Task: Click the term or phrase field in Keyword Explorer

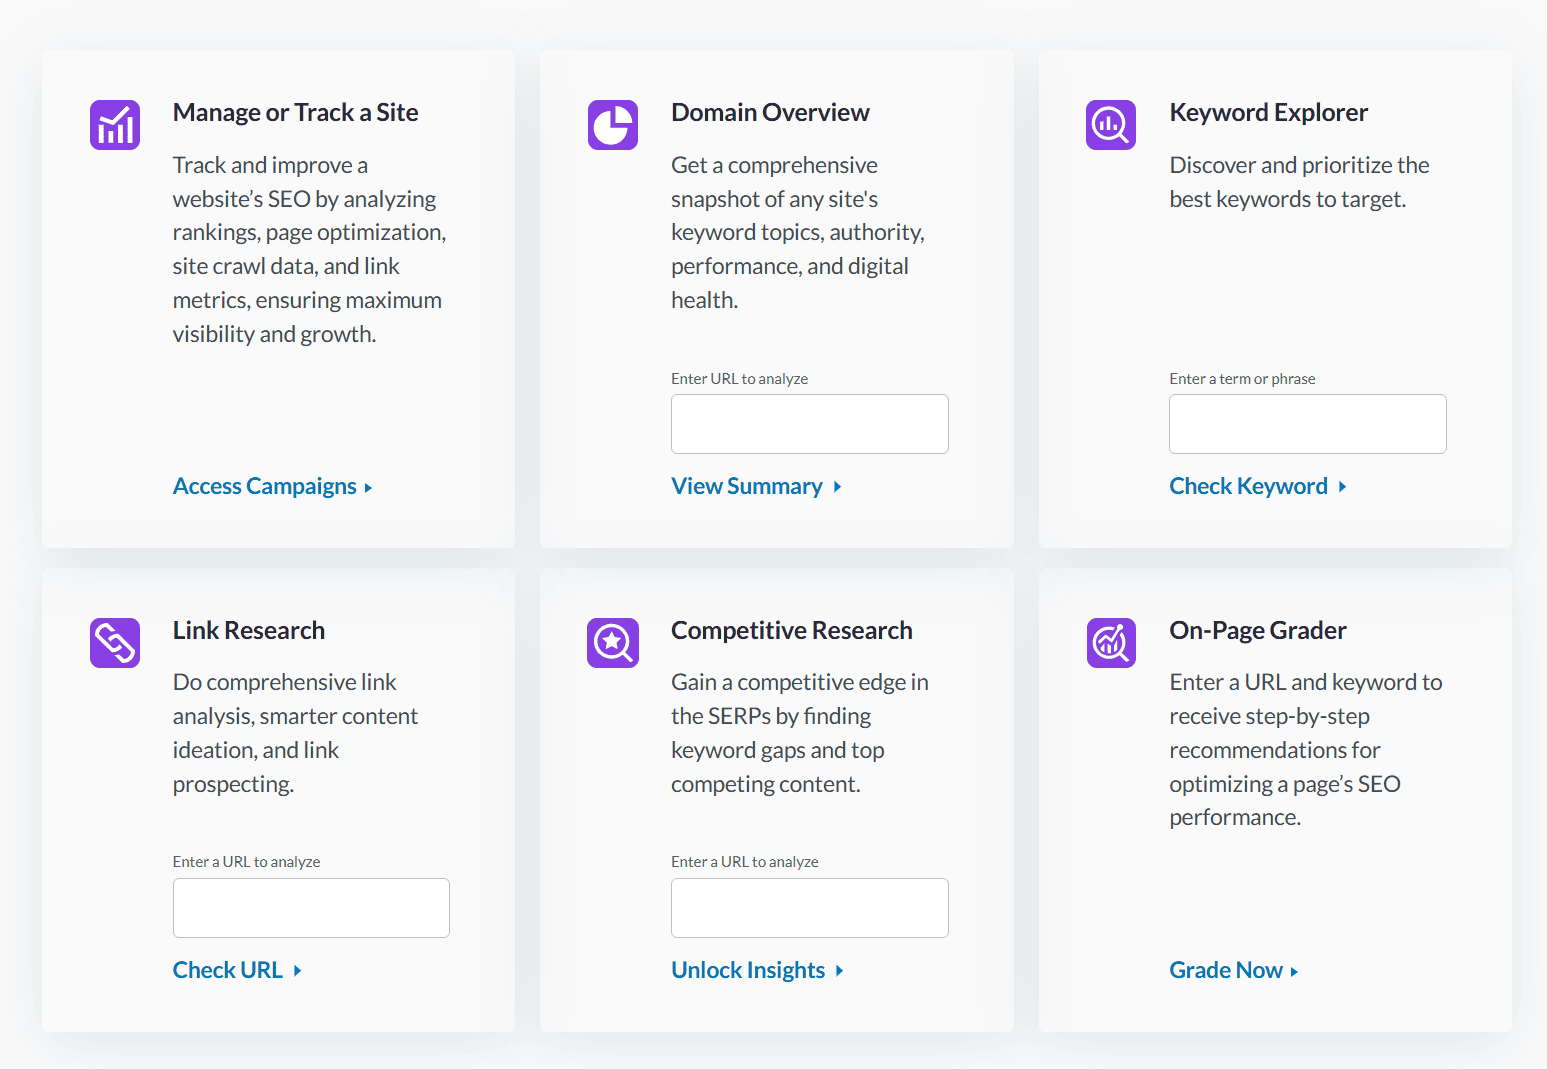Action: point(1307,423)
